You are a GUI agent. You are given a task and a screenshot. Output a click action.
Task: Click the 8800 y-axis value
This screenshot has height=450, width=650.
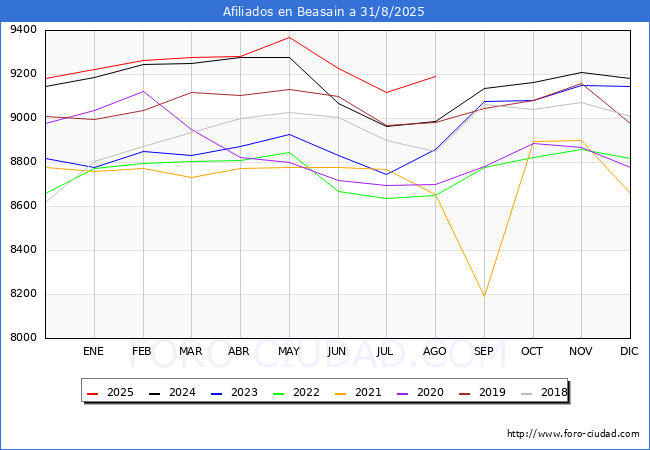[x=24, y=162]
